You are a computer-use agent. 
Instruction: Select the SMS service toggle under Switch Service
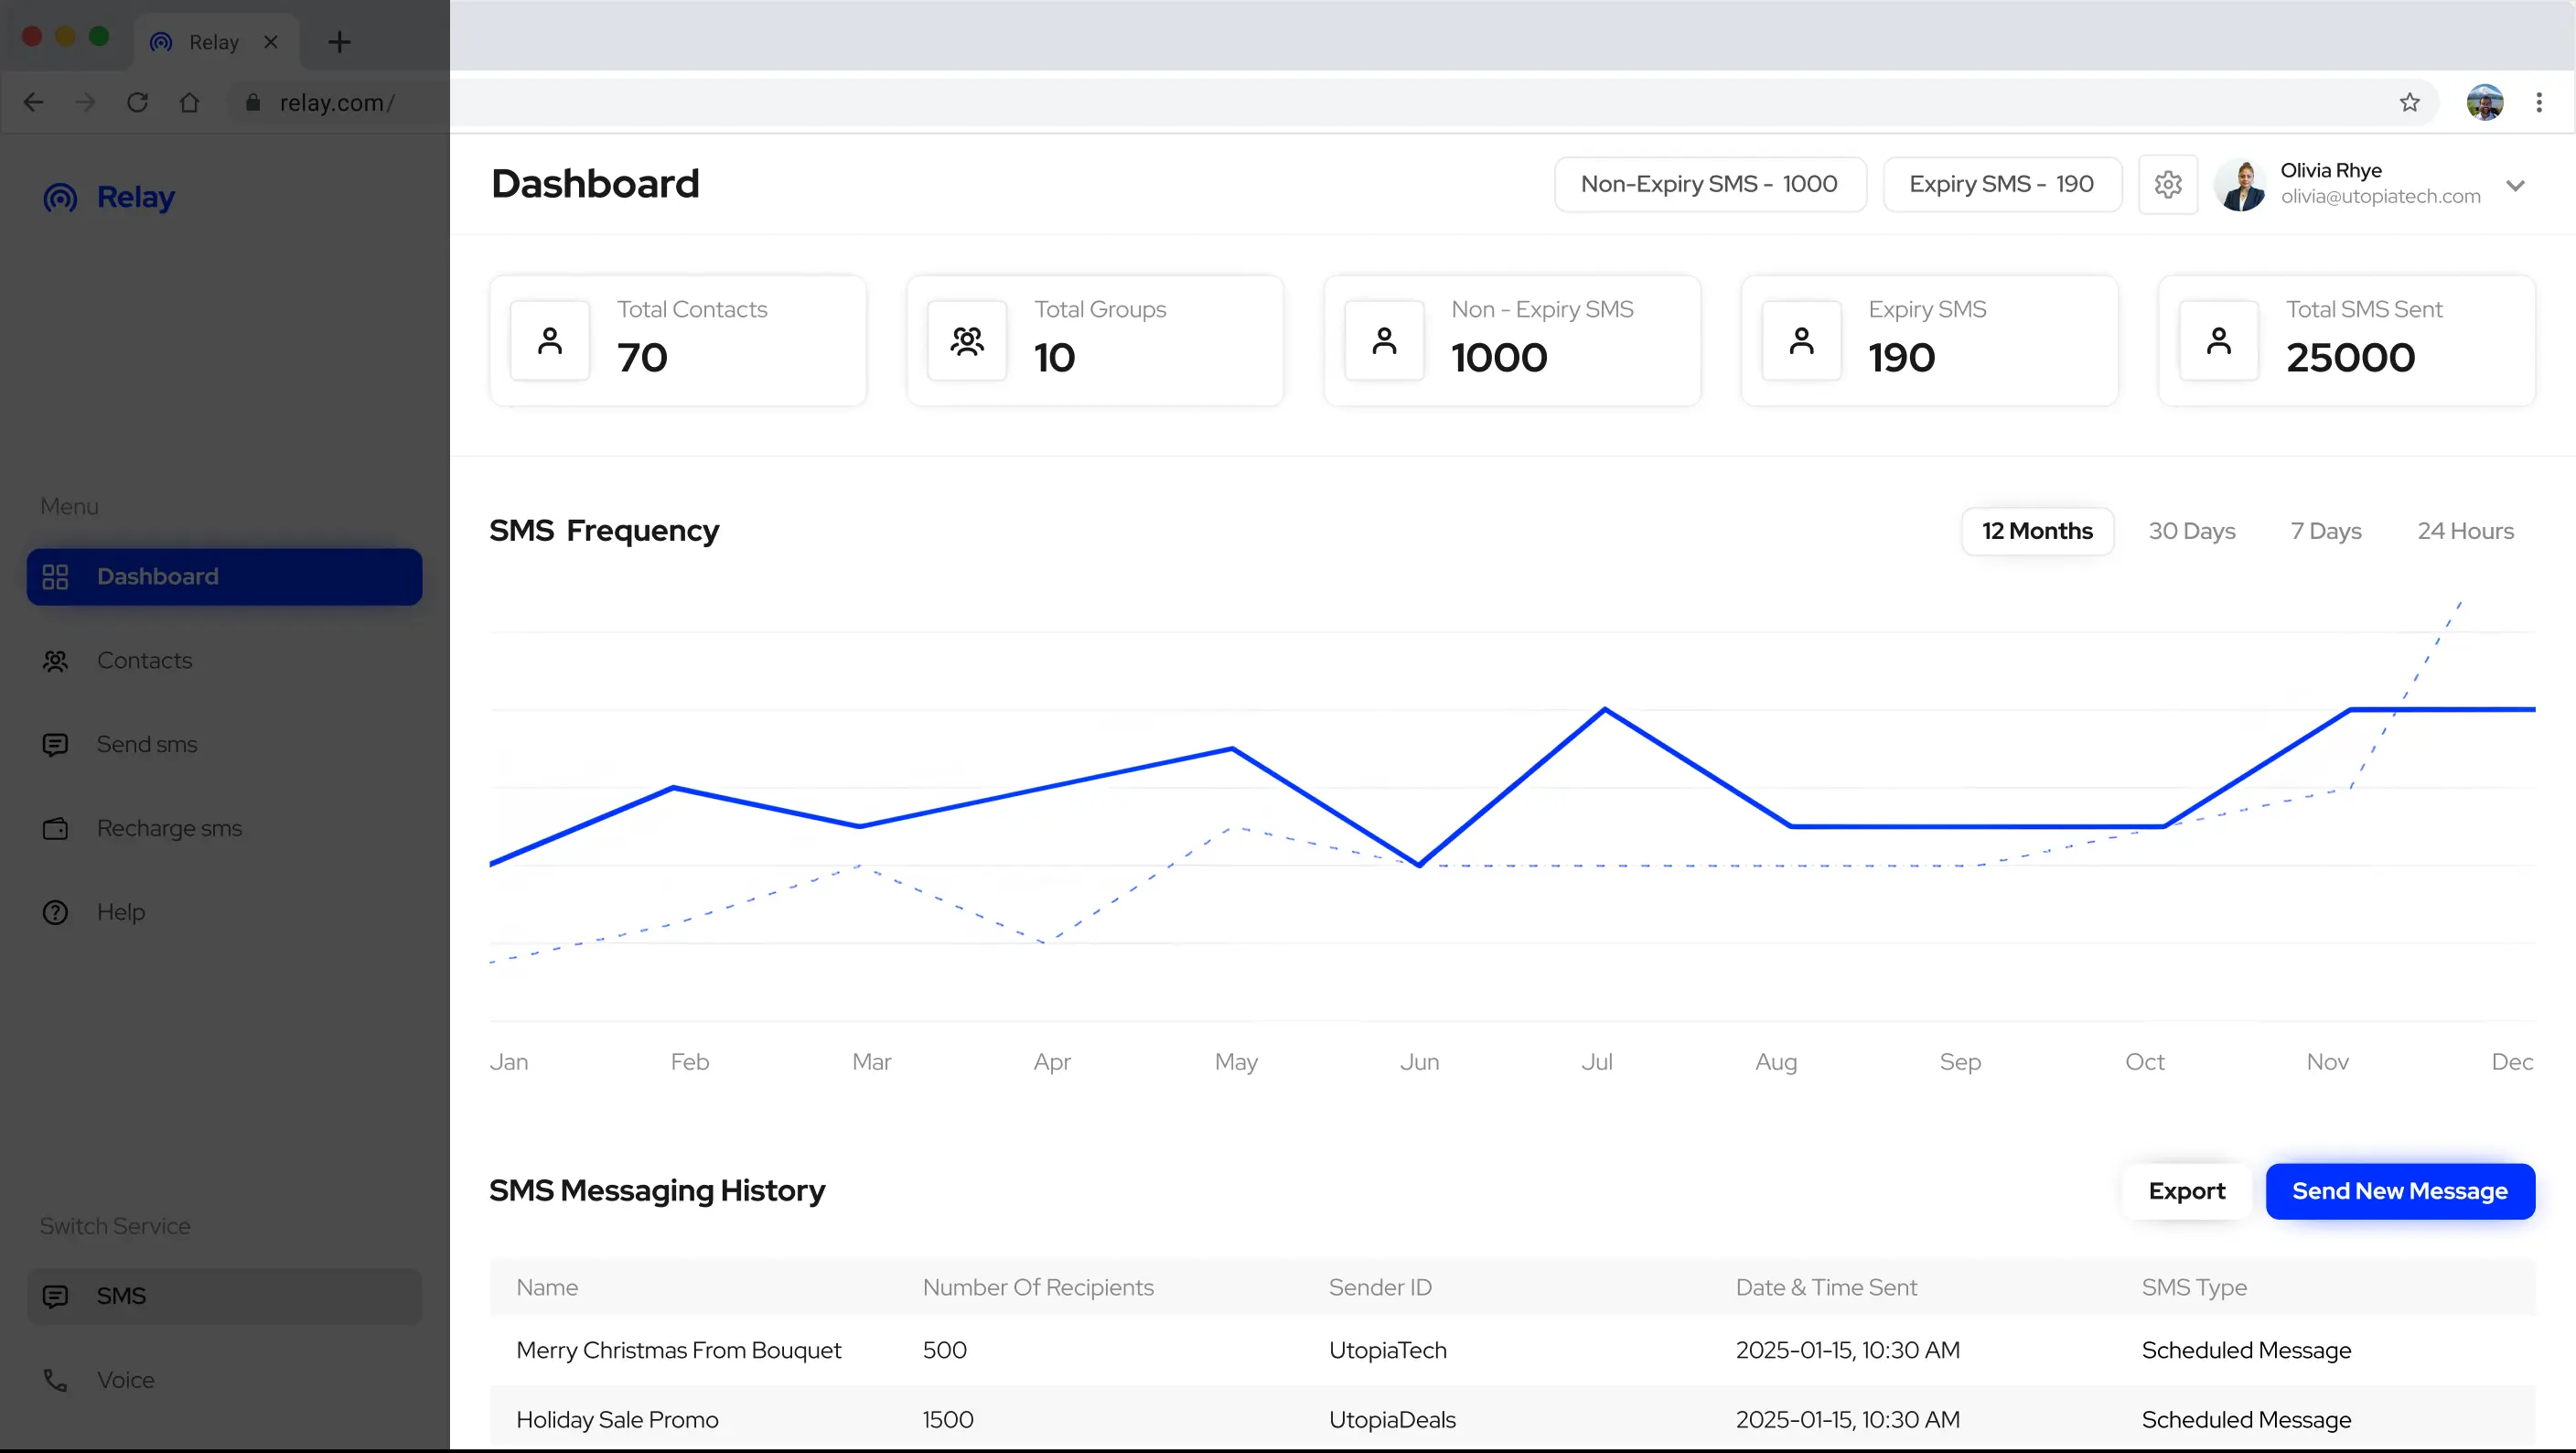pyautogui.click(x=121, y=1295)
